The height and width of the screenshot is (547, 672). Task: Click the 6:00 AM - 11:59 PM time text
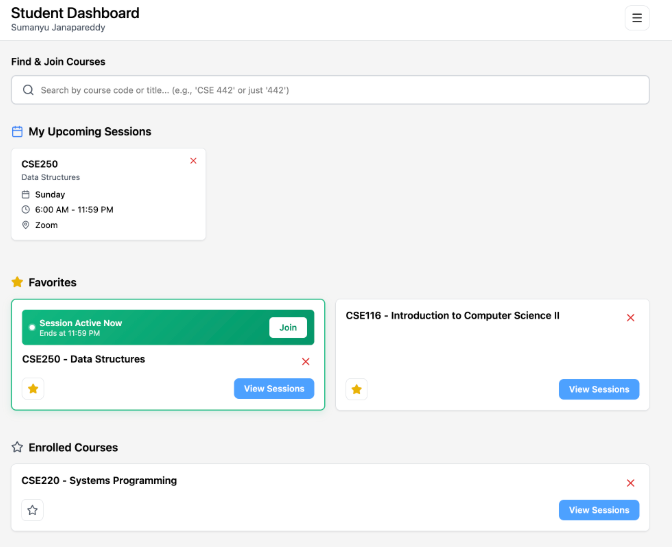(74, 210)
